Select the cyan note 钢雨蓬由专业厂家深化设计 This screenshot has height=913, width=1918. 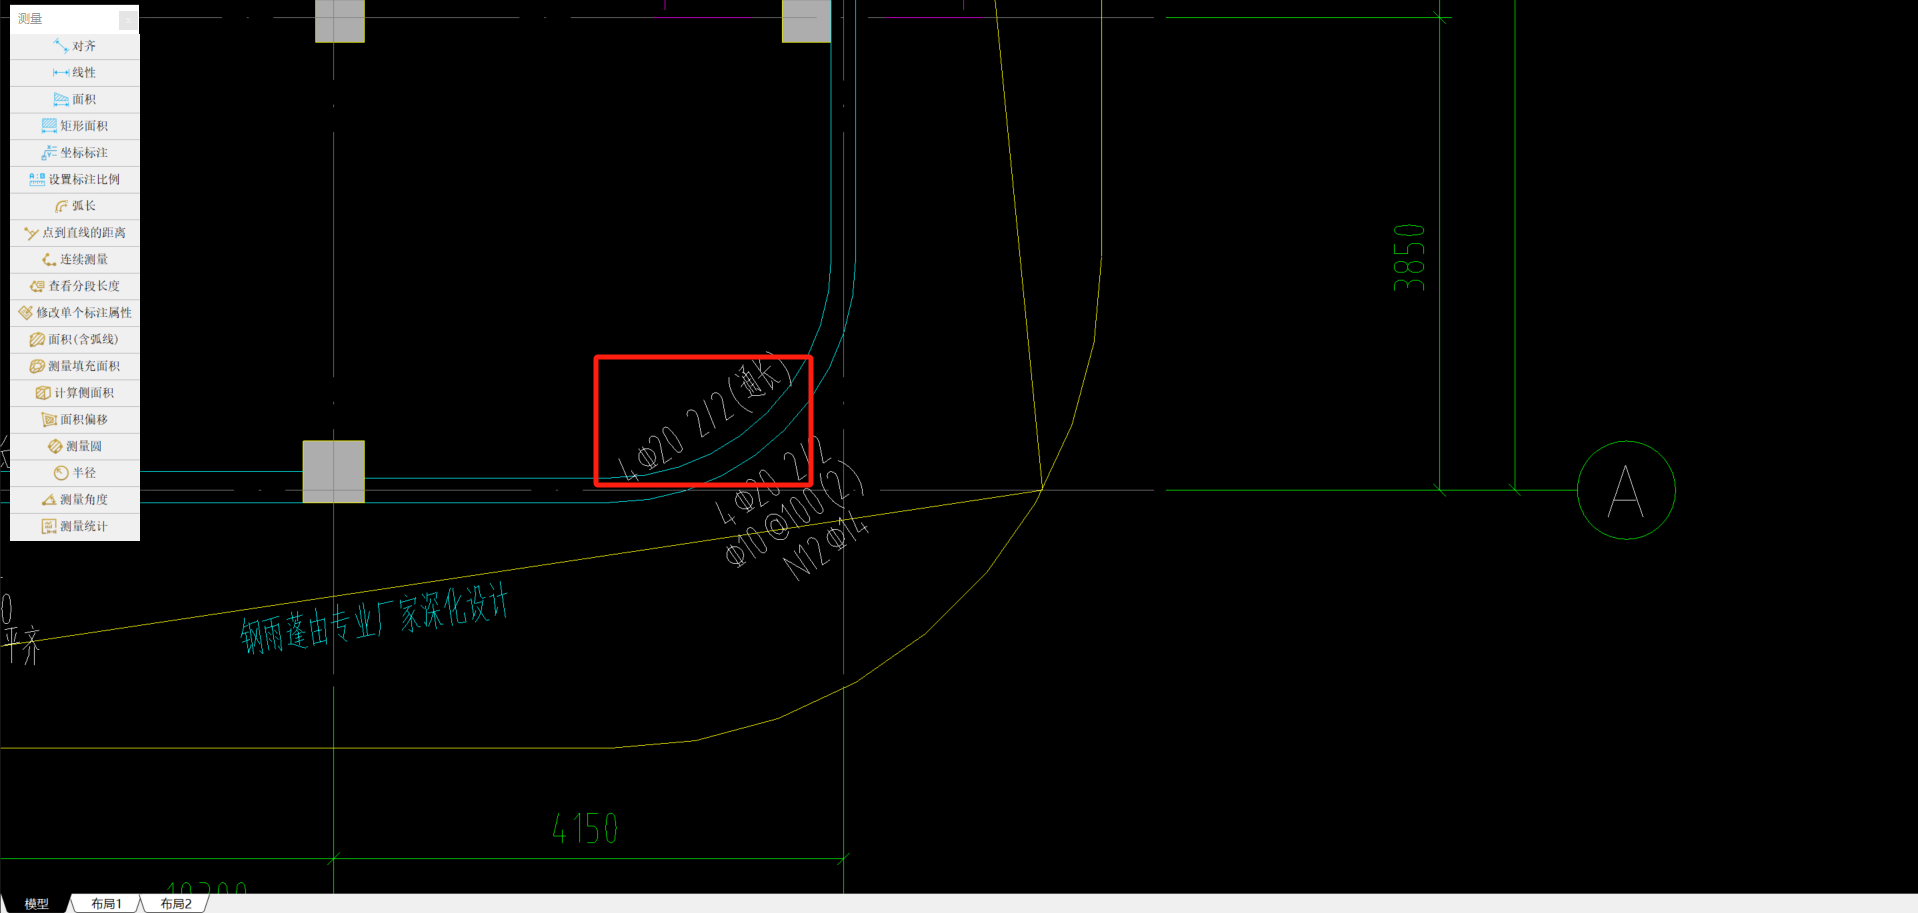point(375,620)
